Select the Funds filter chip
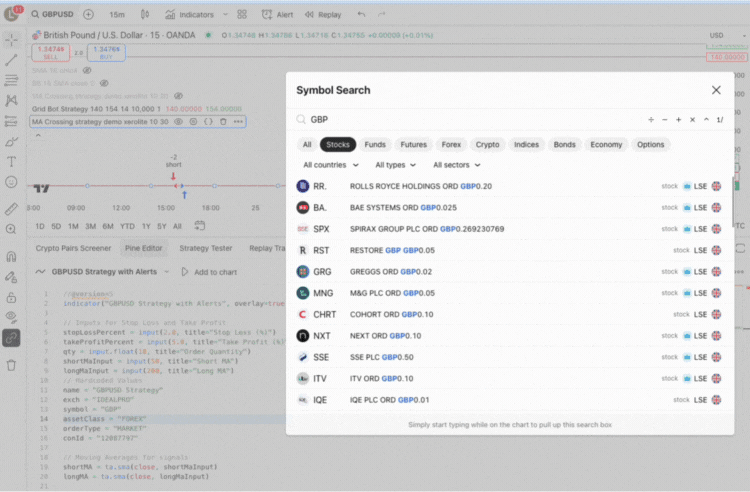 click(375, 144)
